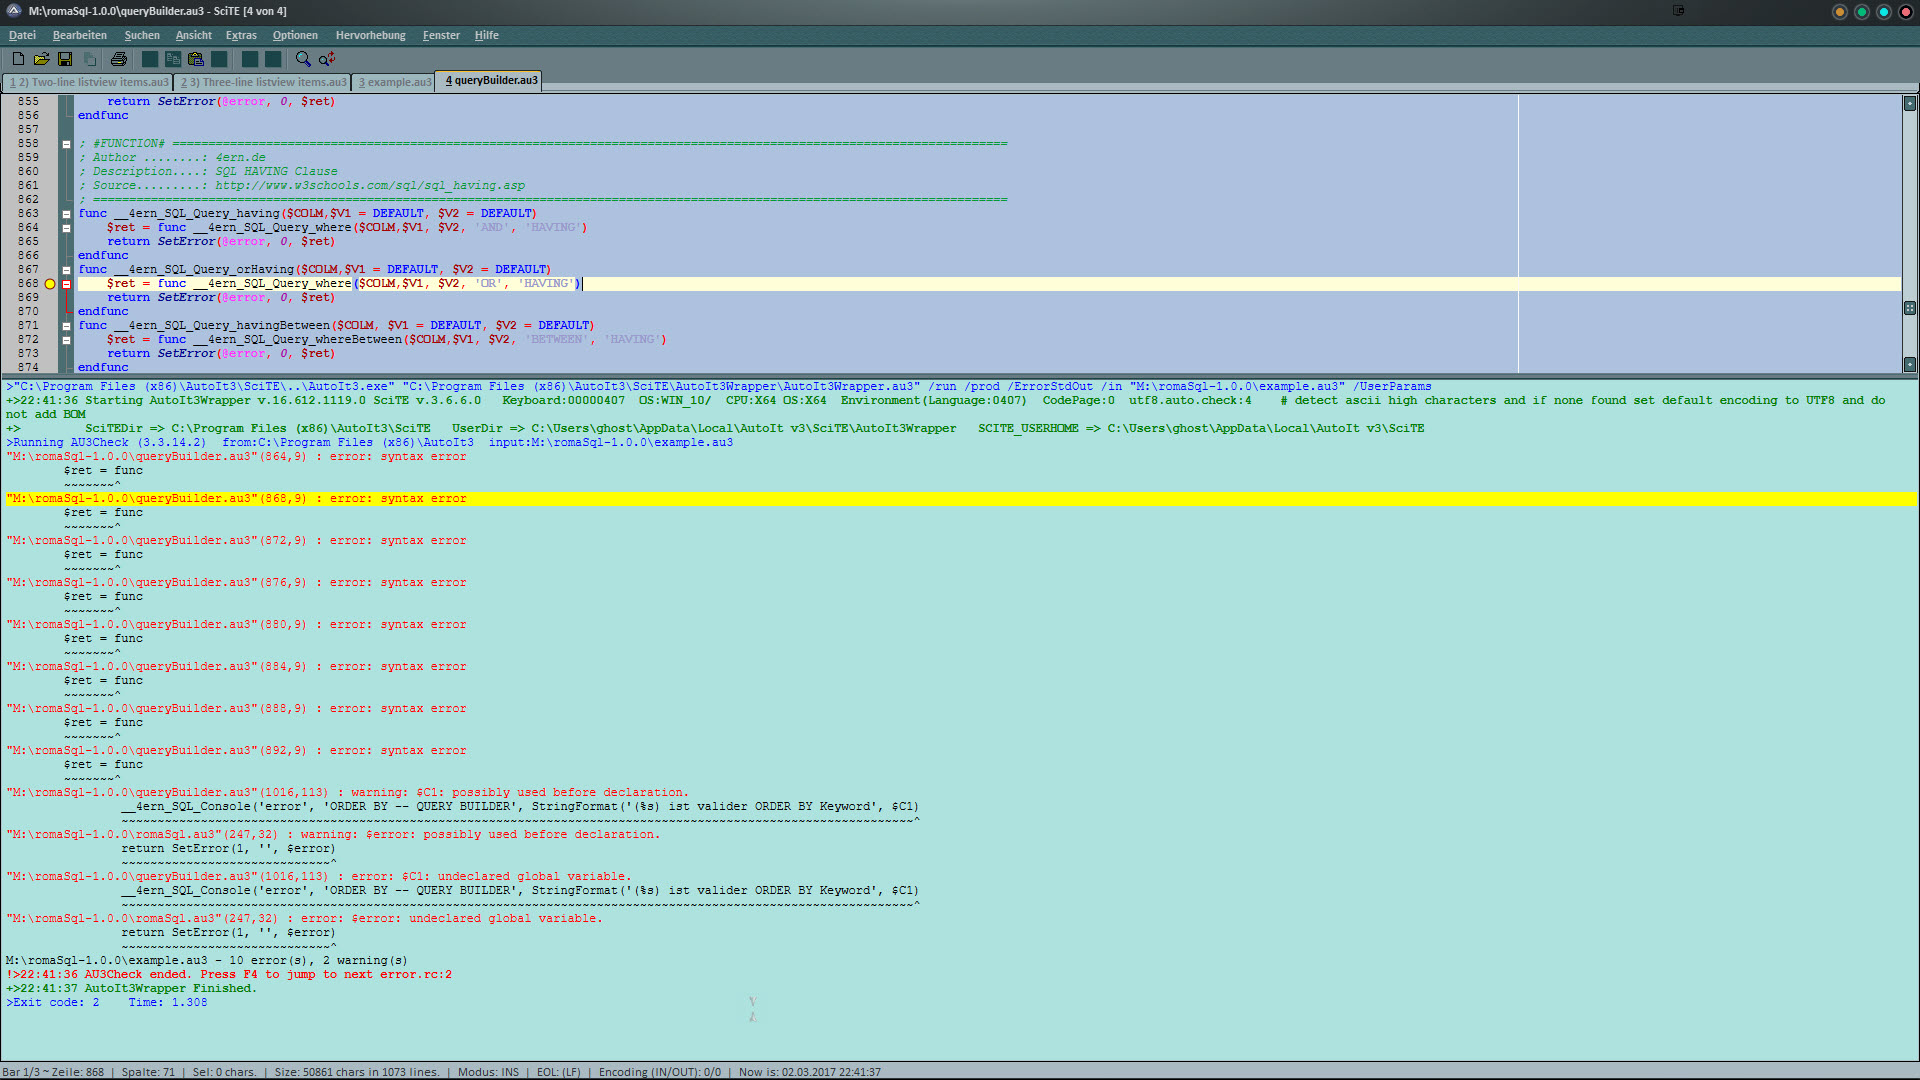Click the Find magnifier icon
1920x1080 pixels.
(x=303, y=59)
